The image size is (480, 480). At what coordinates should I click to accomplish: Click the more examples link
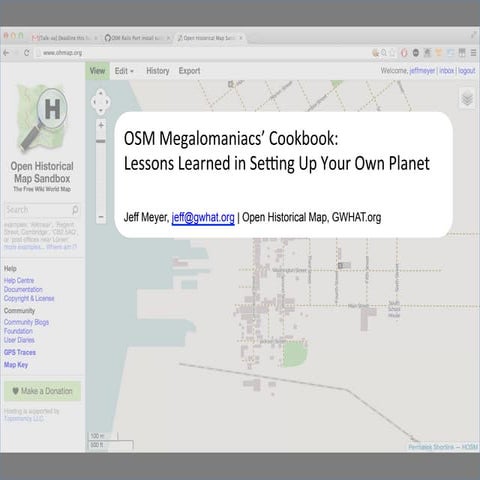pyautogui.click(x=23, y=247)
